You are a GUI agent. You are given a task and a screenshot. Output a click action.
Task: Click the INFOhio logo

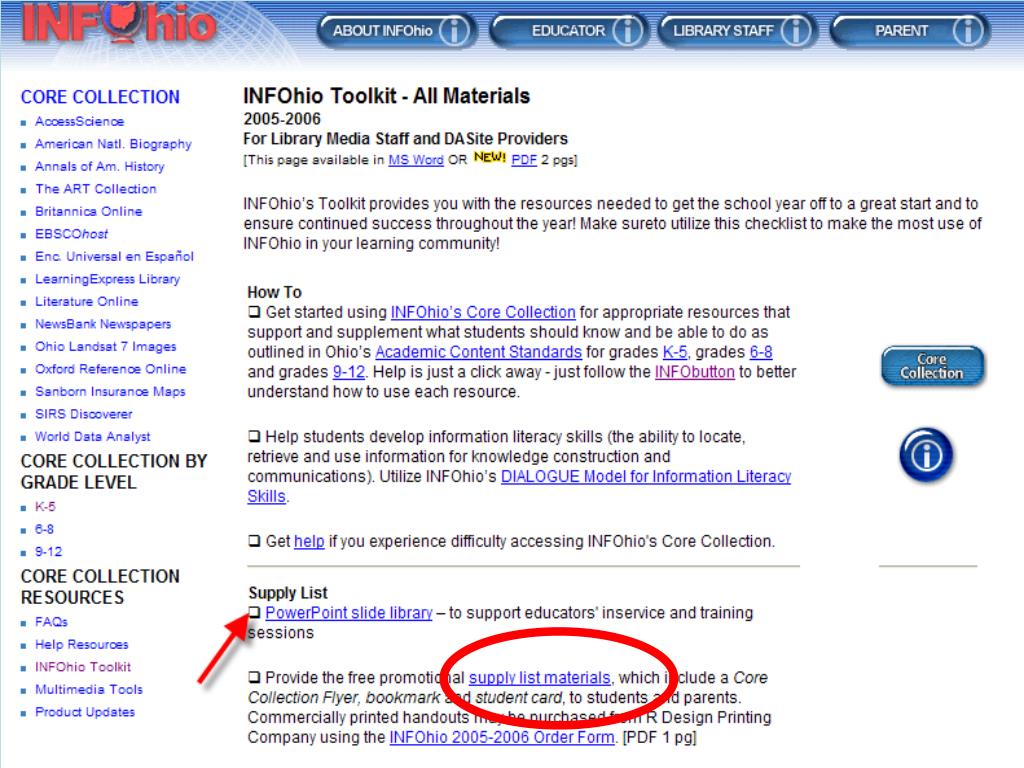pos(119,24)
